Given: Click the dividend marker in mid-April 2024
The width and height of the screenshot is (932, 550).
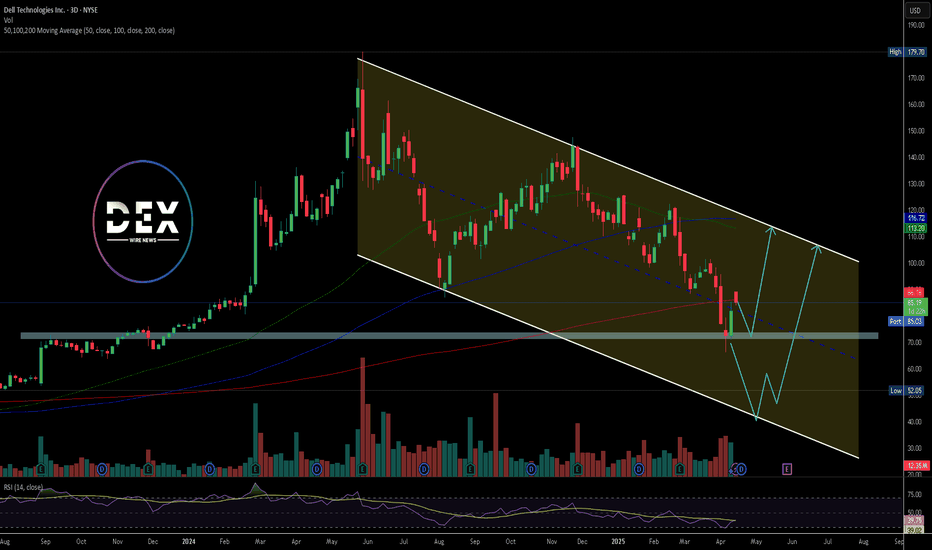Looking at the screenshot, I should (317, 470).
